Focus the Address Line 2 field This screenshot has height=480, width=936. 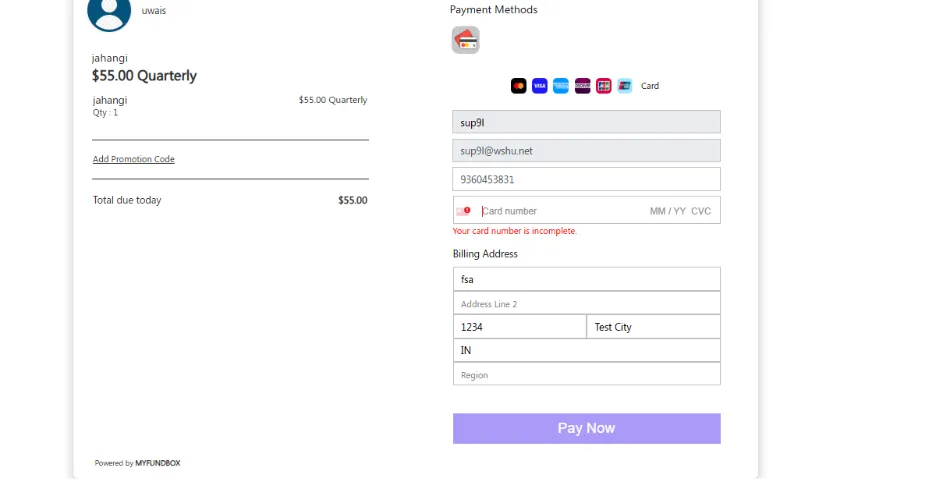pyautogui.click(x=587, y=303)
